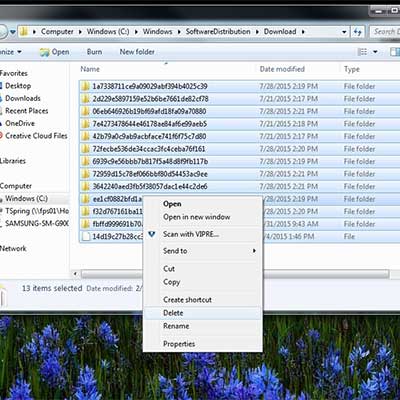
Task: Click the Burn toolbar button
Action: point(94,52)
